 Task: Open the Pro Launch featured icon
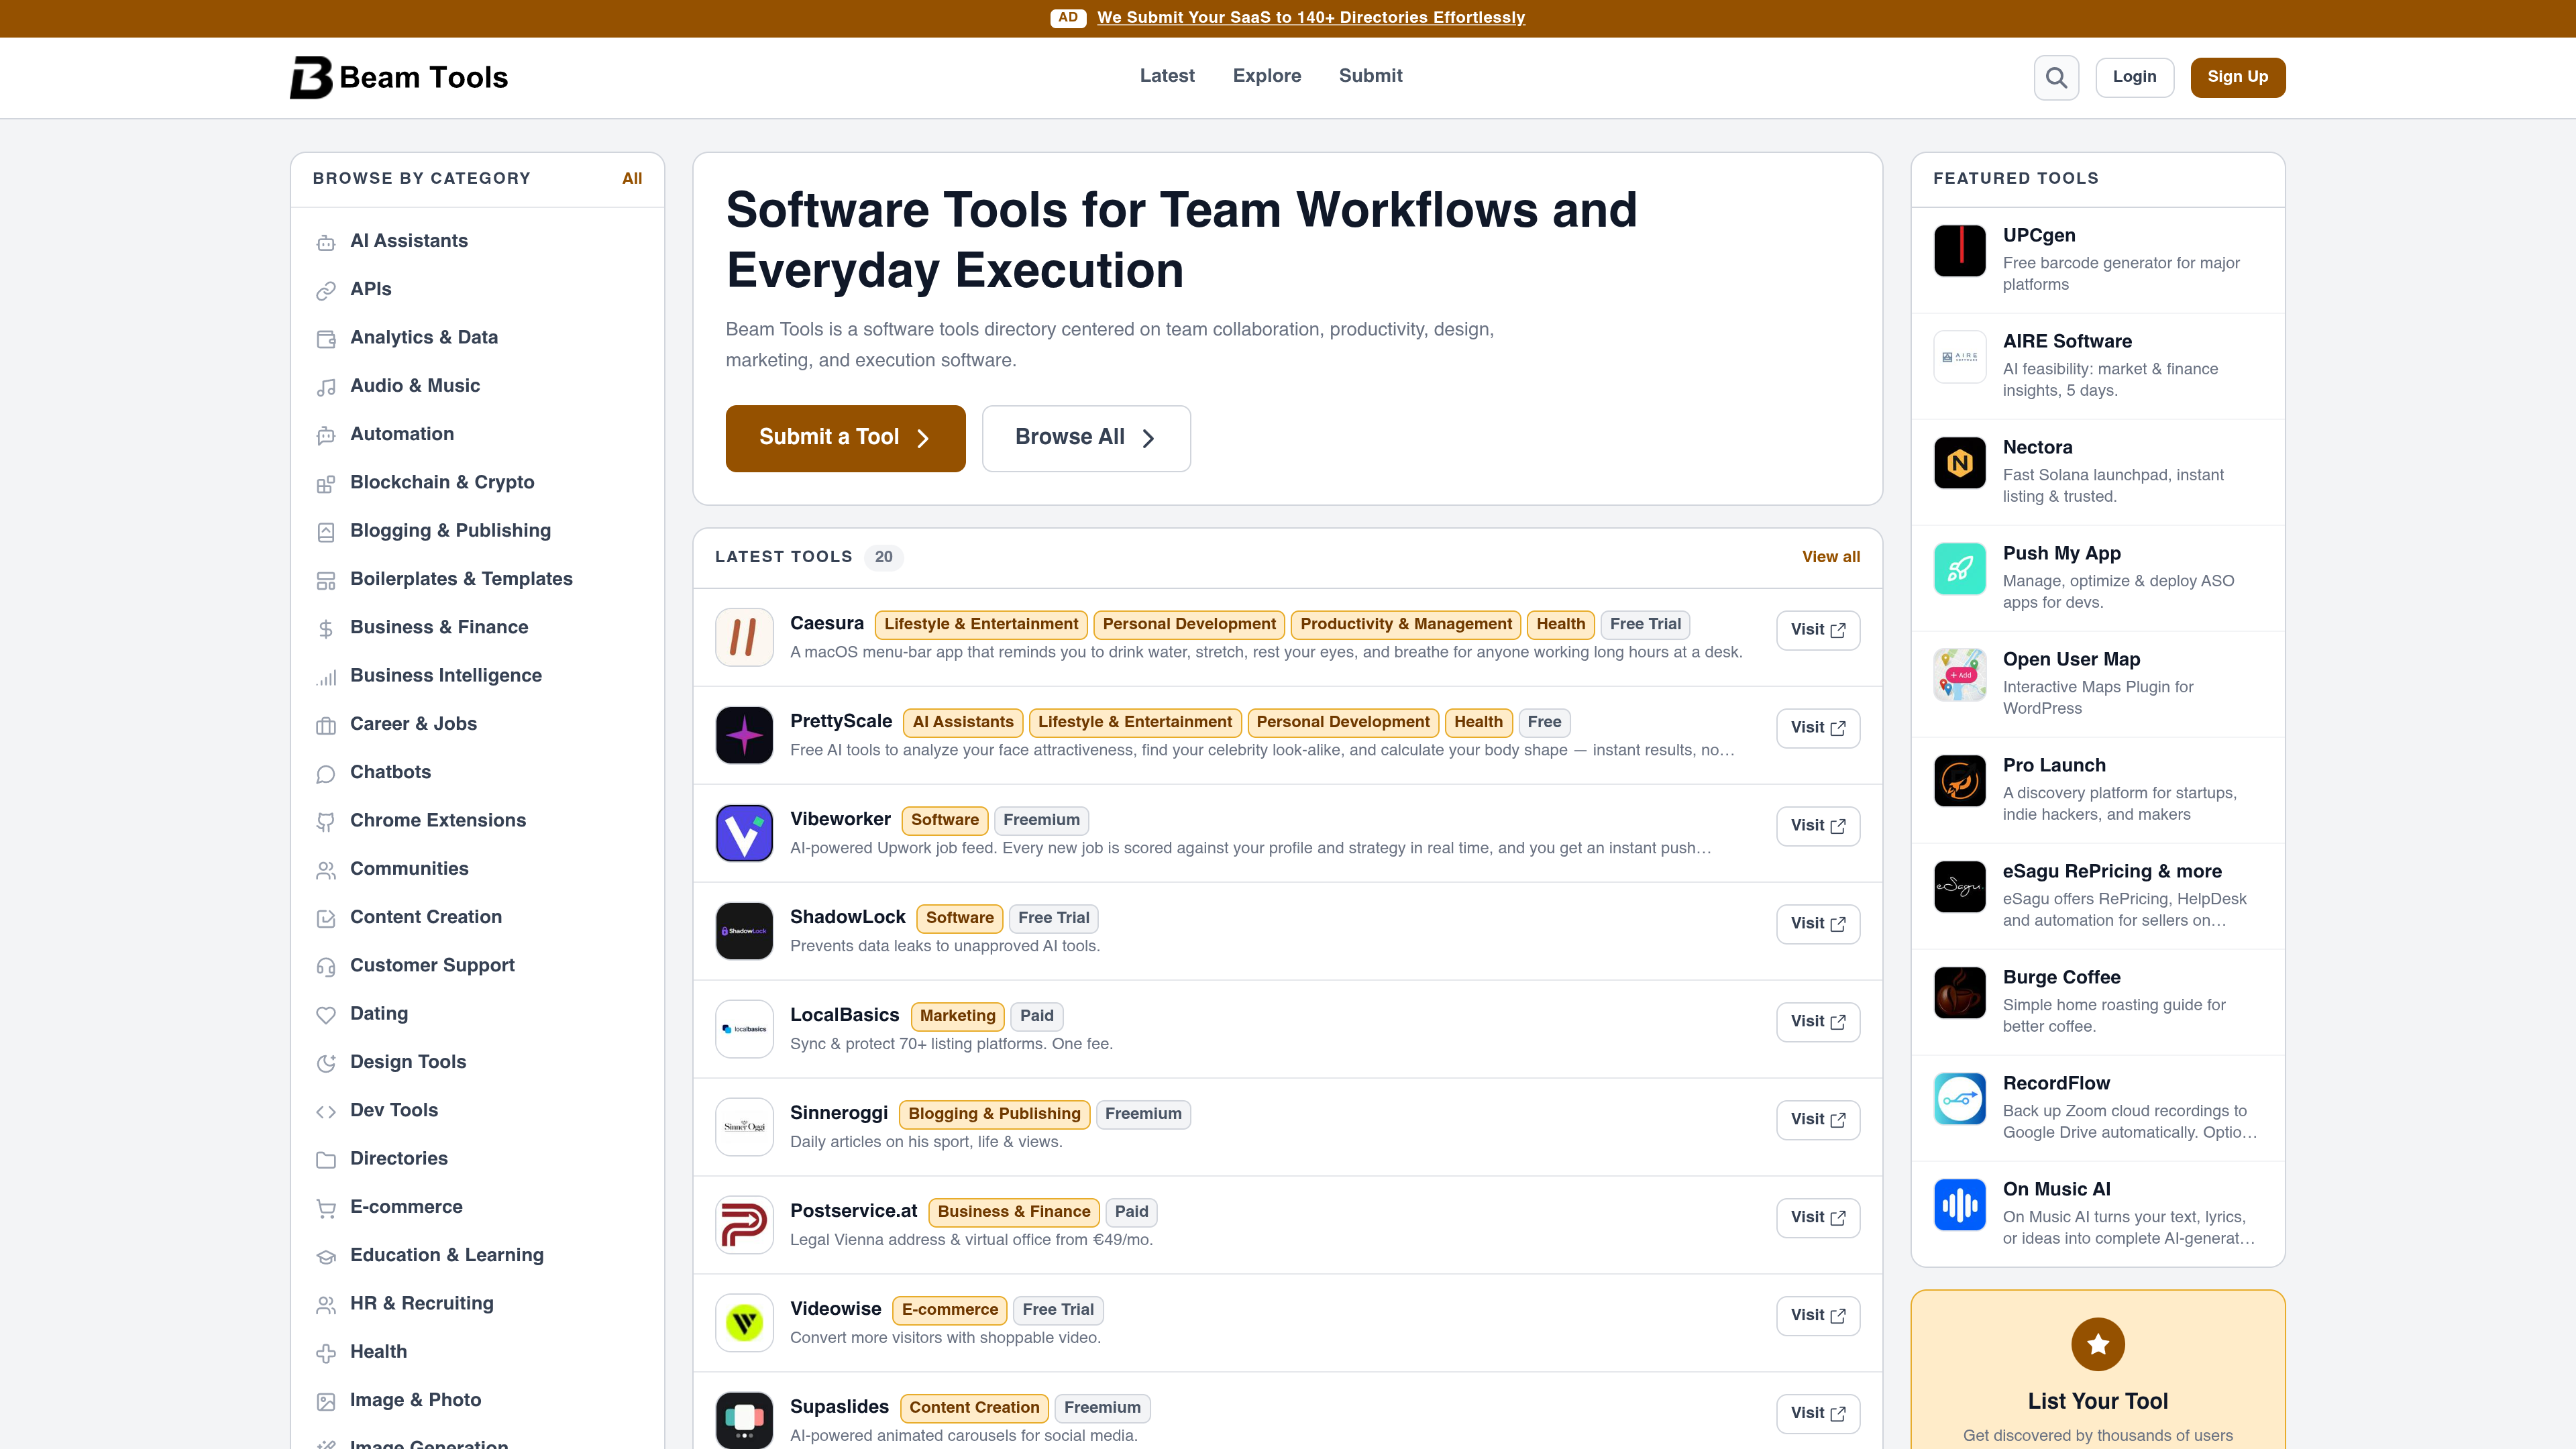(1960, 780)
